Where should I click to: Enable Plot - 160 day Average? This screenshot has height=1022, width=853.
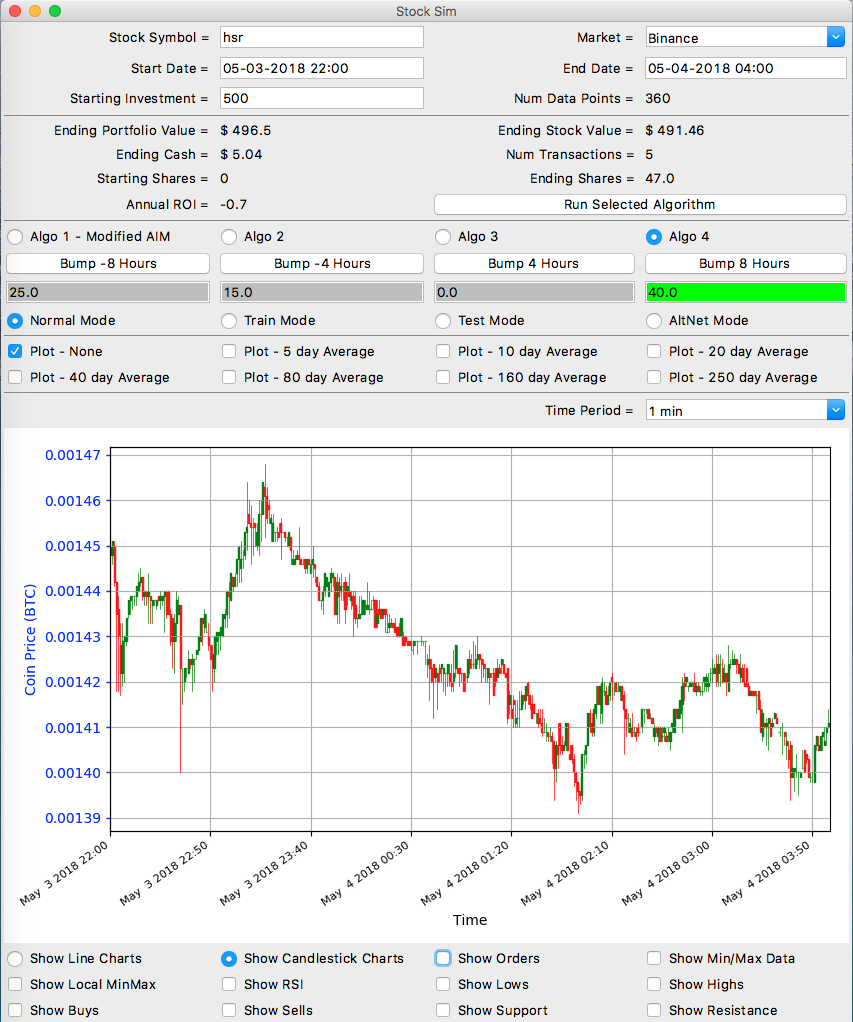pyautogui.click(x=443, y=377)
